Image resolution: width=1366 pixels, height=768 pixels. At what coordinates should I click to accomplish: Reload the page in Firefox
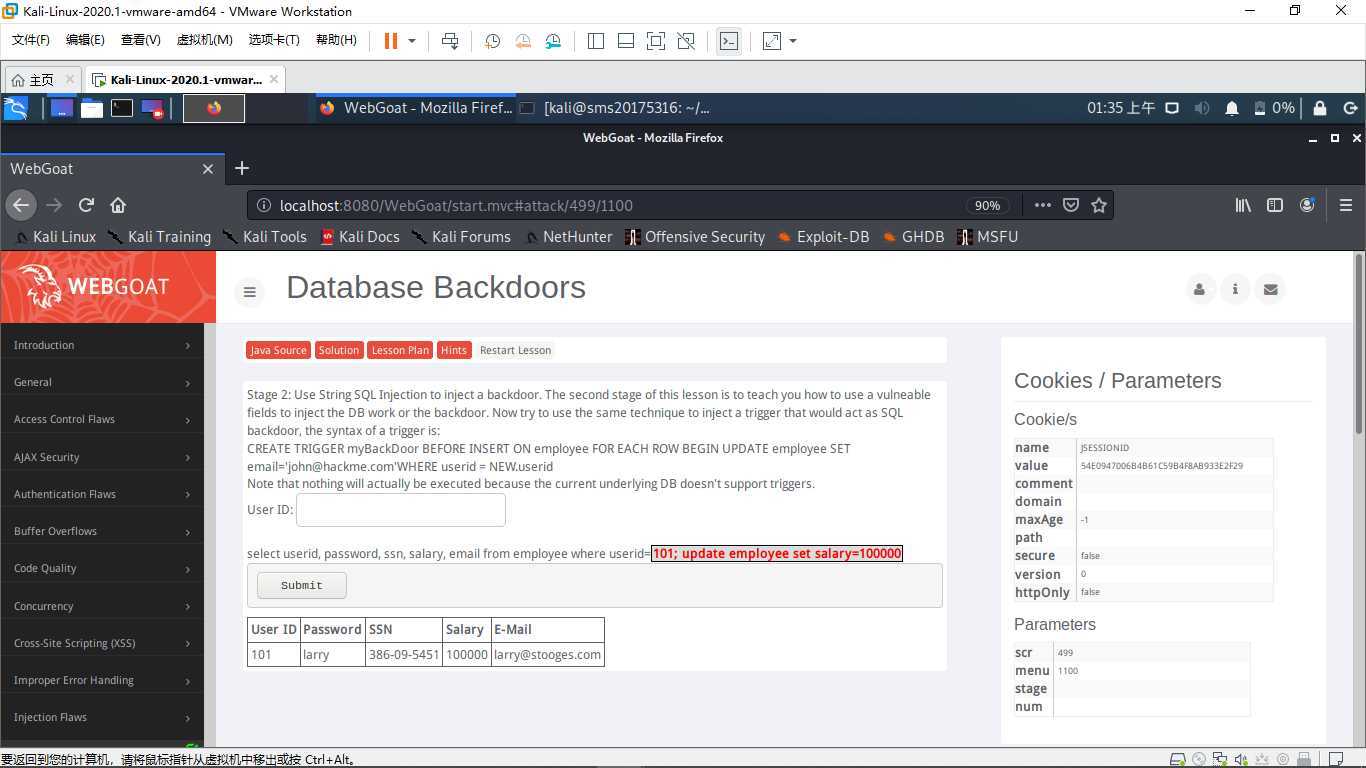pyautogui.click(x=86, y=205)
